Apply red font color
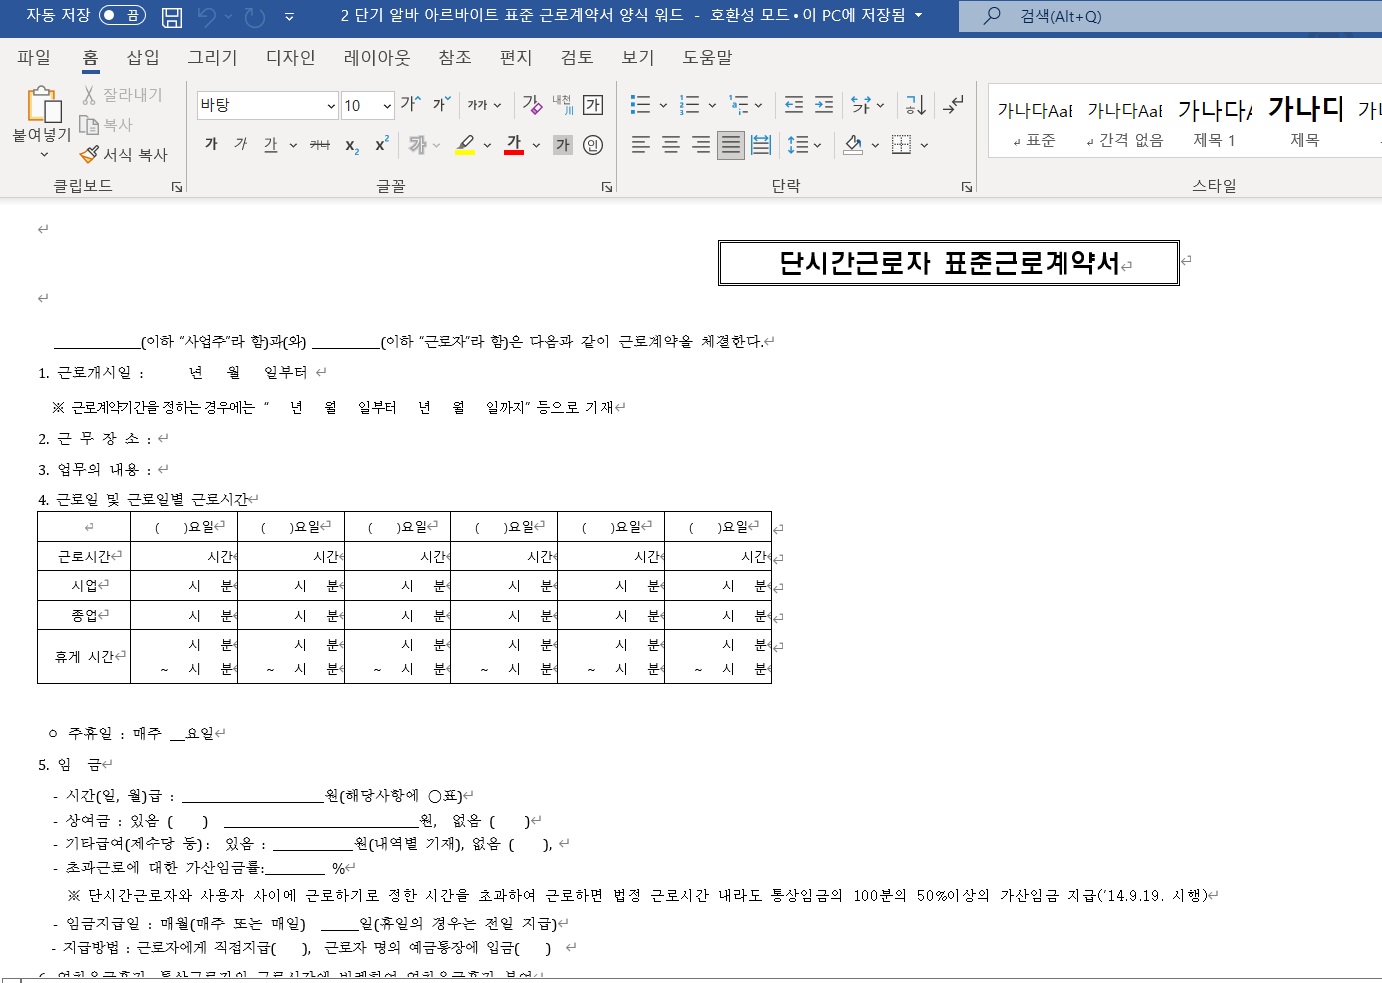Viewport: 1382px width, 983px height. coord(514,145)
